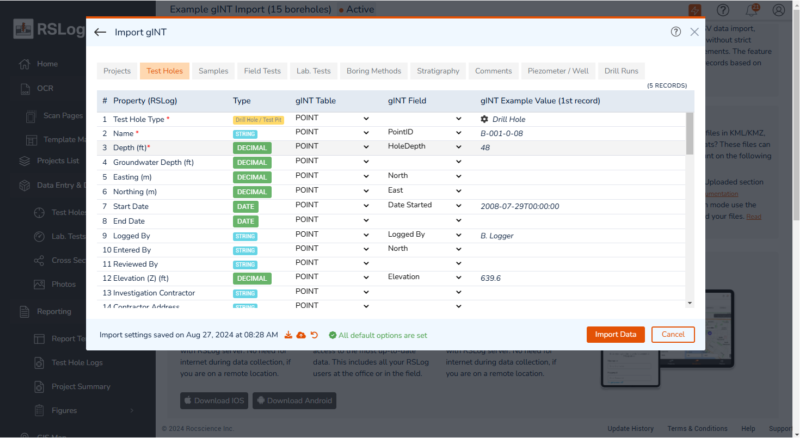
Task: Click the 'B. Logger' example value
Action: coord(496,236)
